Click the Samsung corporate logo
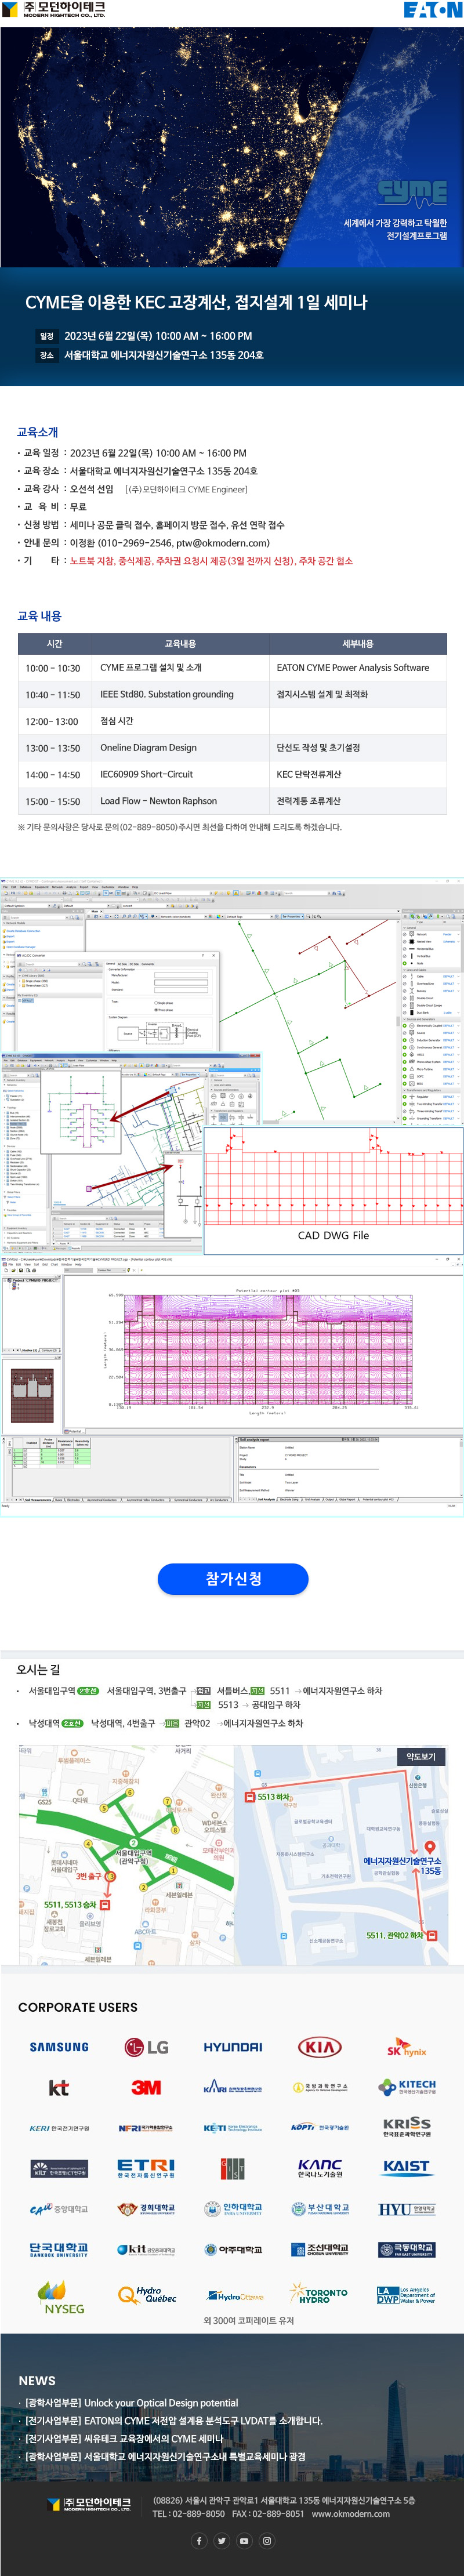 click(59, 2047)
